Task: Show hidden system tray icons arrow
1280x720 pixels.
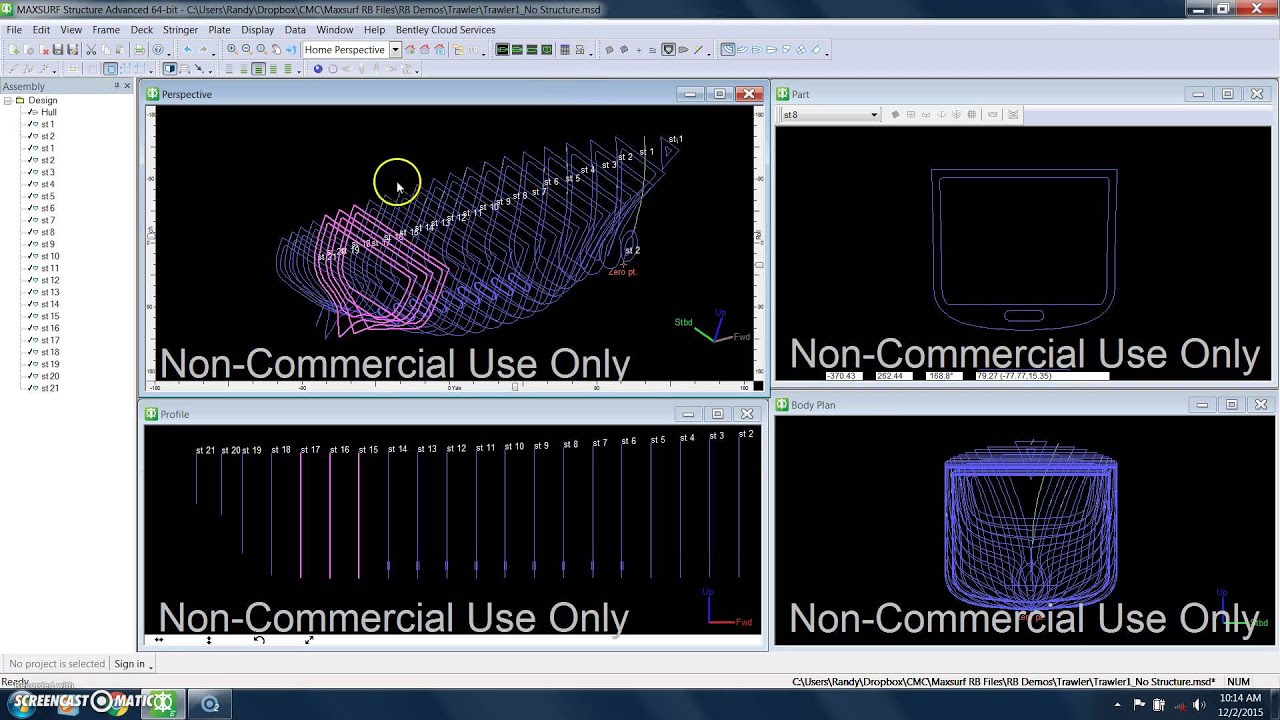Action: [1117, 705]
